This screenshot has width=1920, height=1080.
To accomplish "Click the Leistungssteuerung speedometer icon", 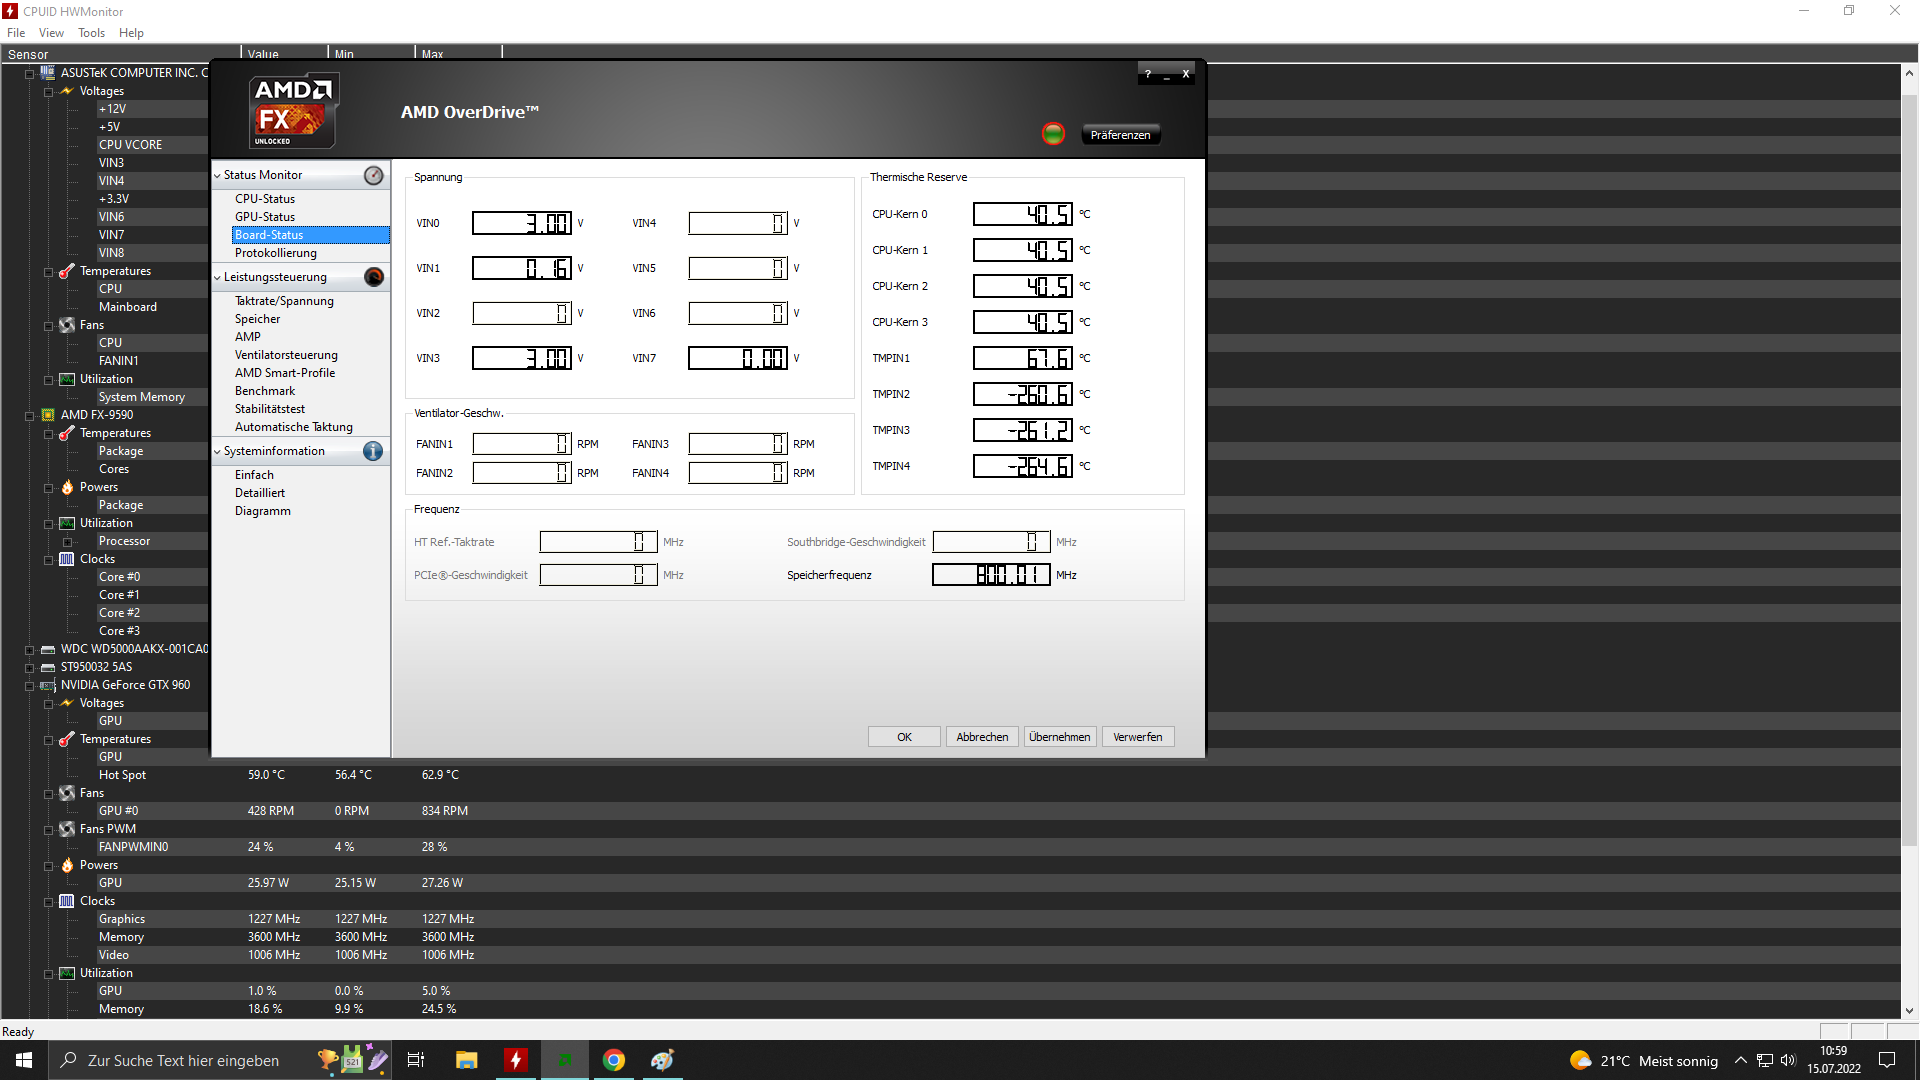I will click(373, 277).
